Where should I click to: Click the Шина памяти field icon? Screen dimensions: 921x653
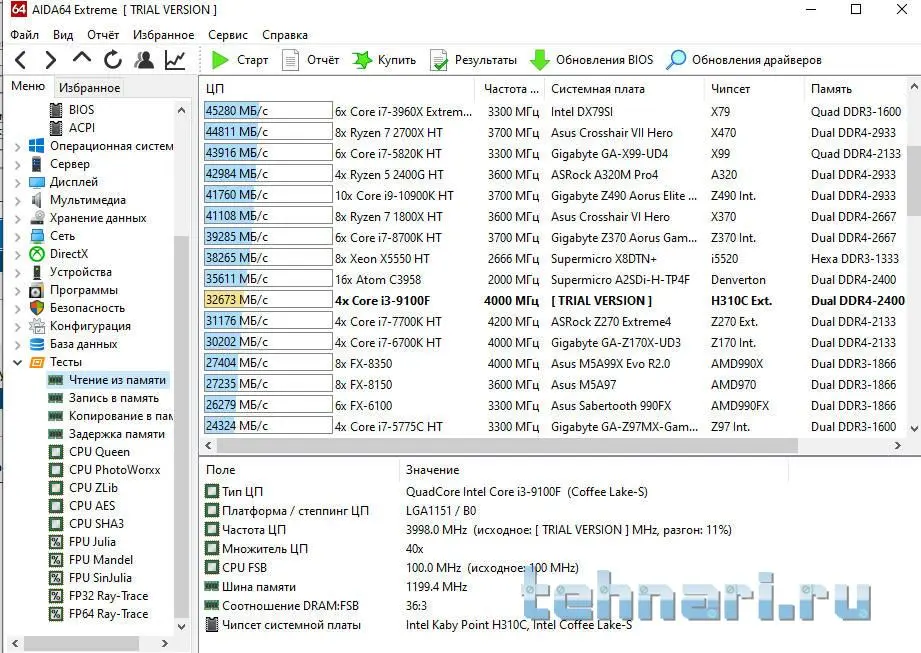tap(211, 586)
